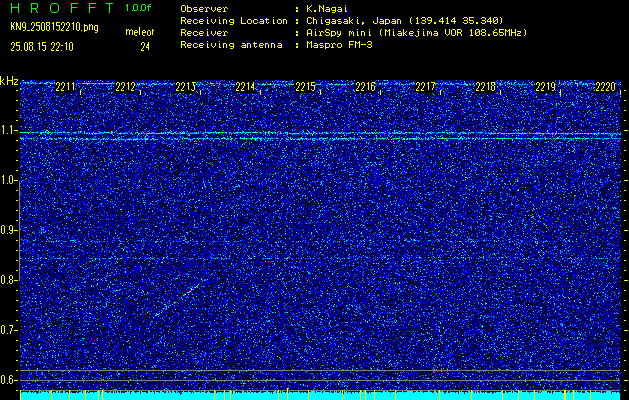This screenshot has height=400, width=629.
Task: Select the filename KN9_2508152210.png
Action: pos(54,27)
